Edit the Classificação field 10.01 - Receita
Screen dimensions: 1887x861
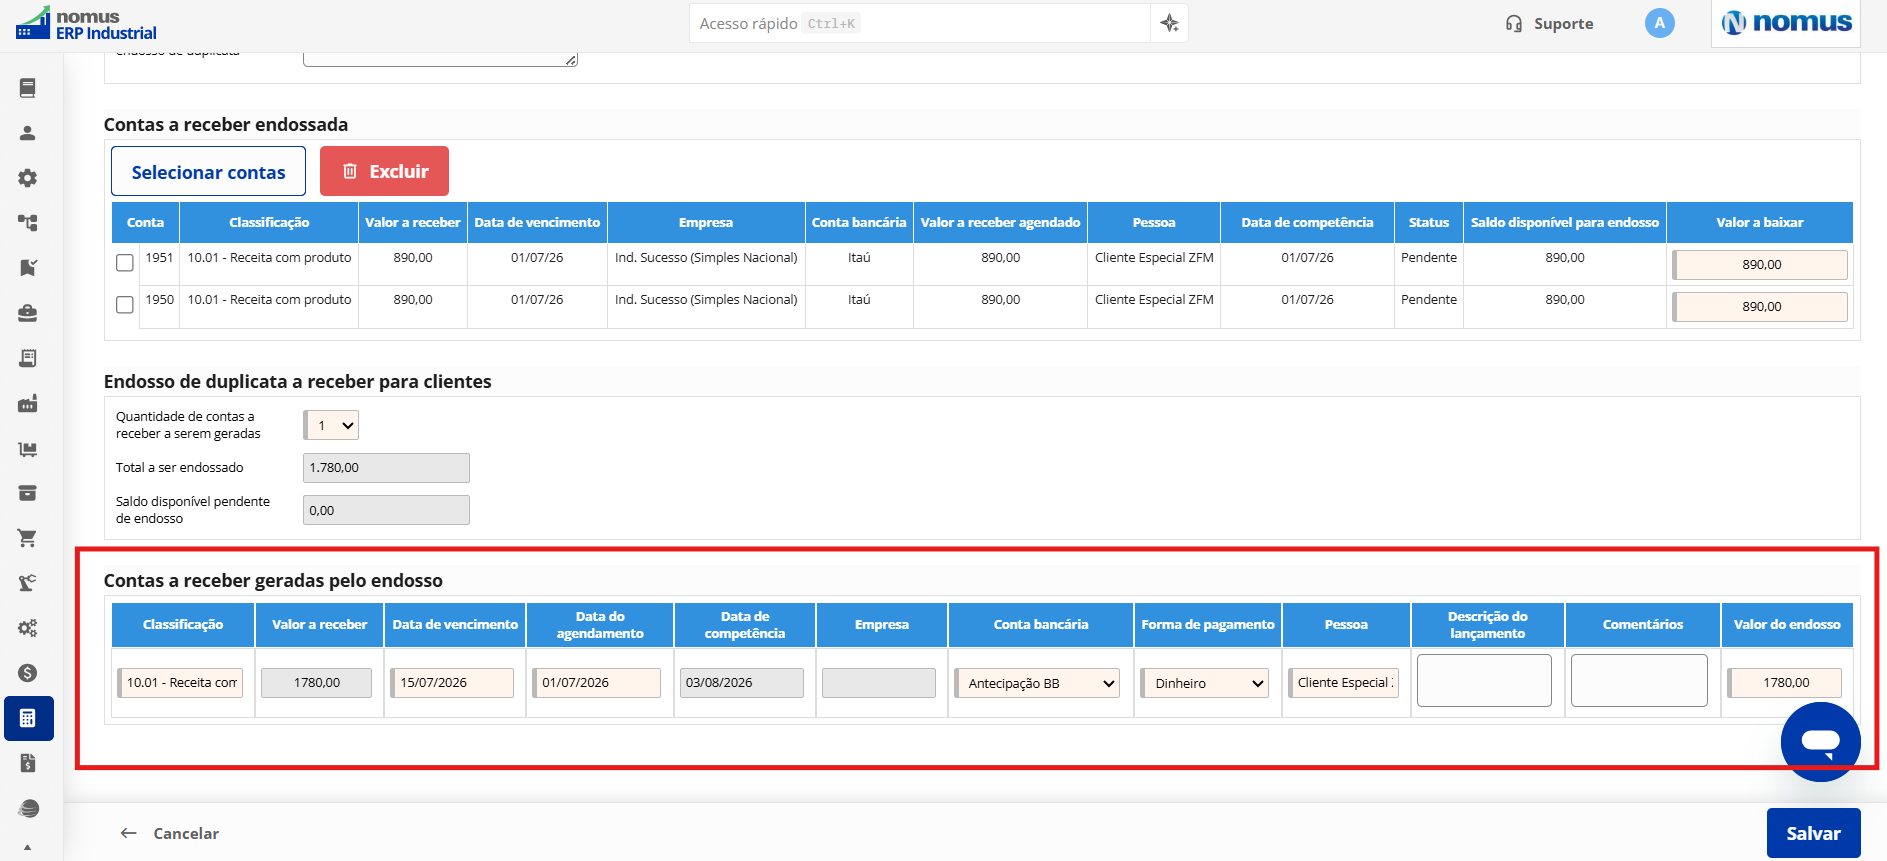point(180,683)
